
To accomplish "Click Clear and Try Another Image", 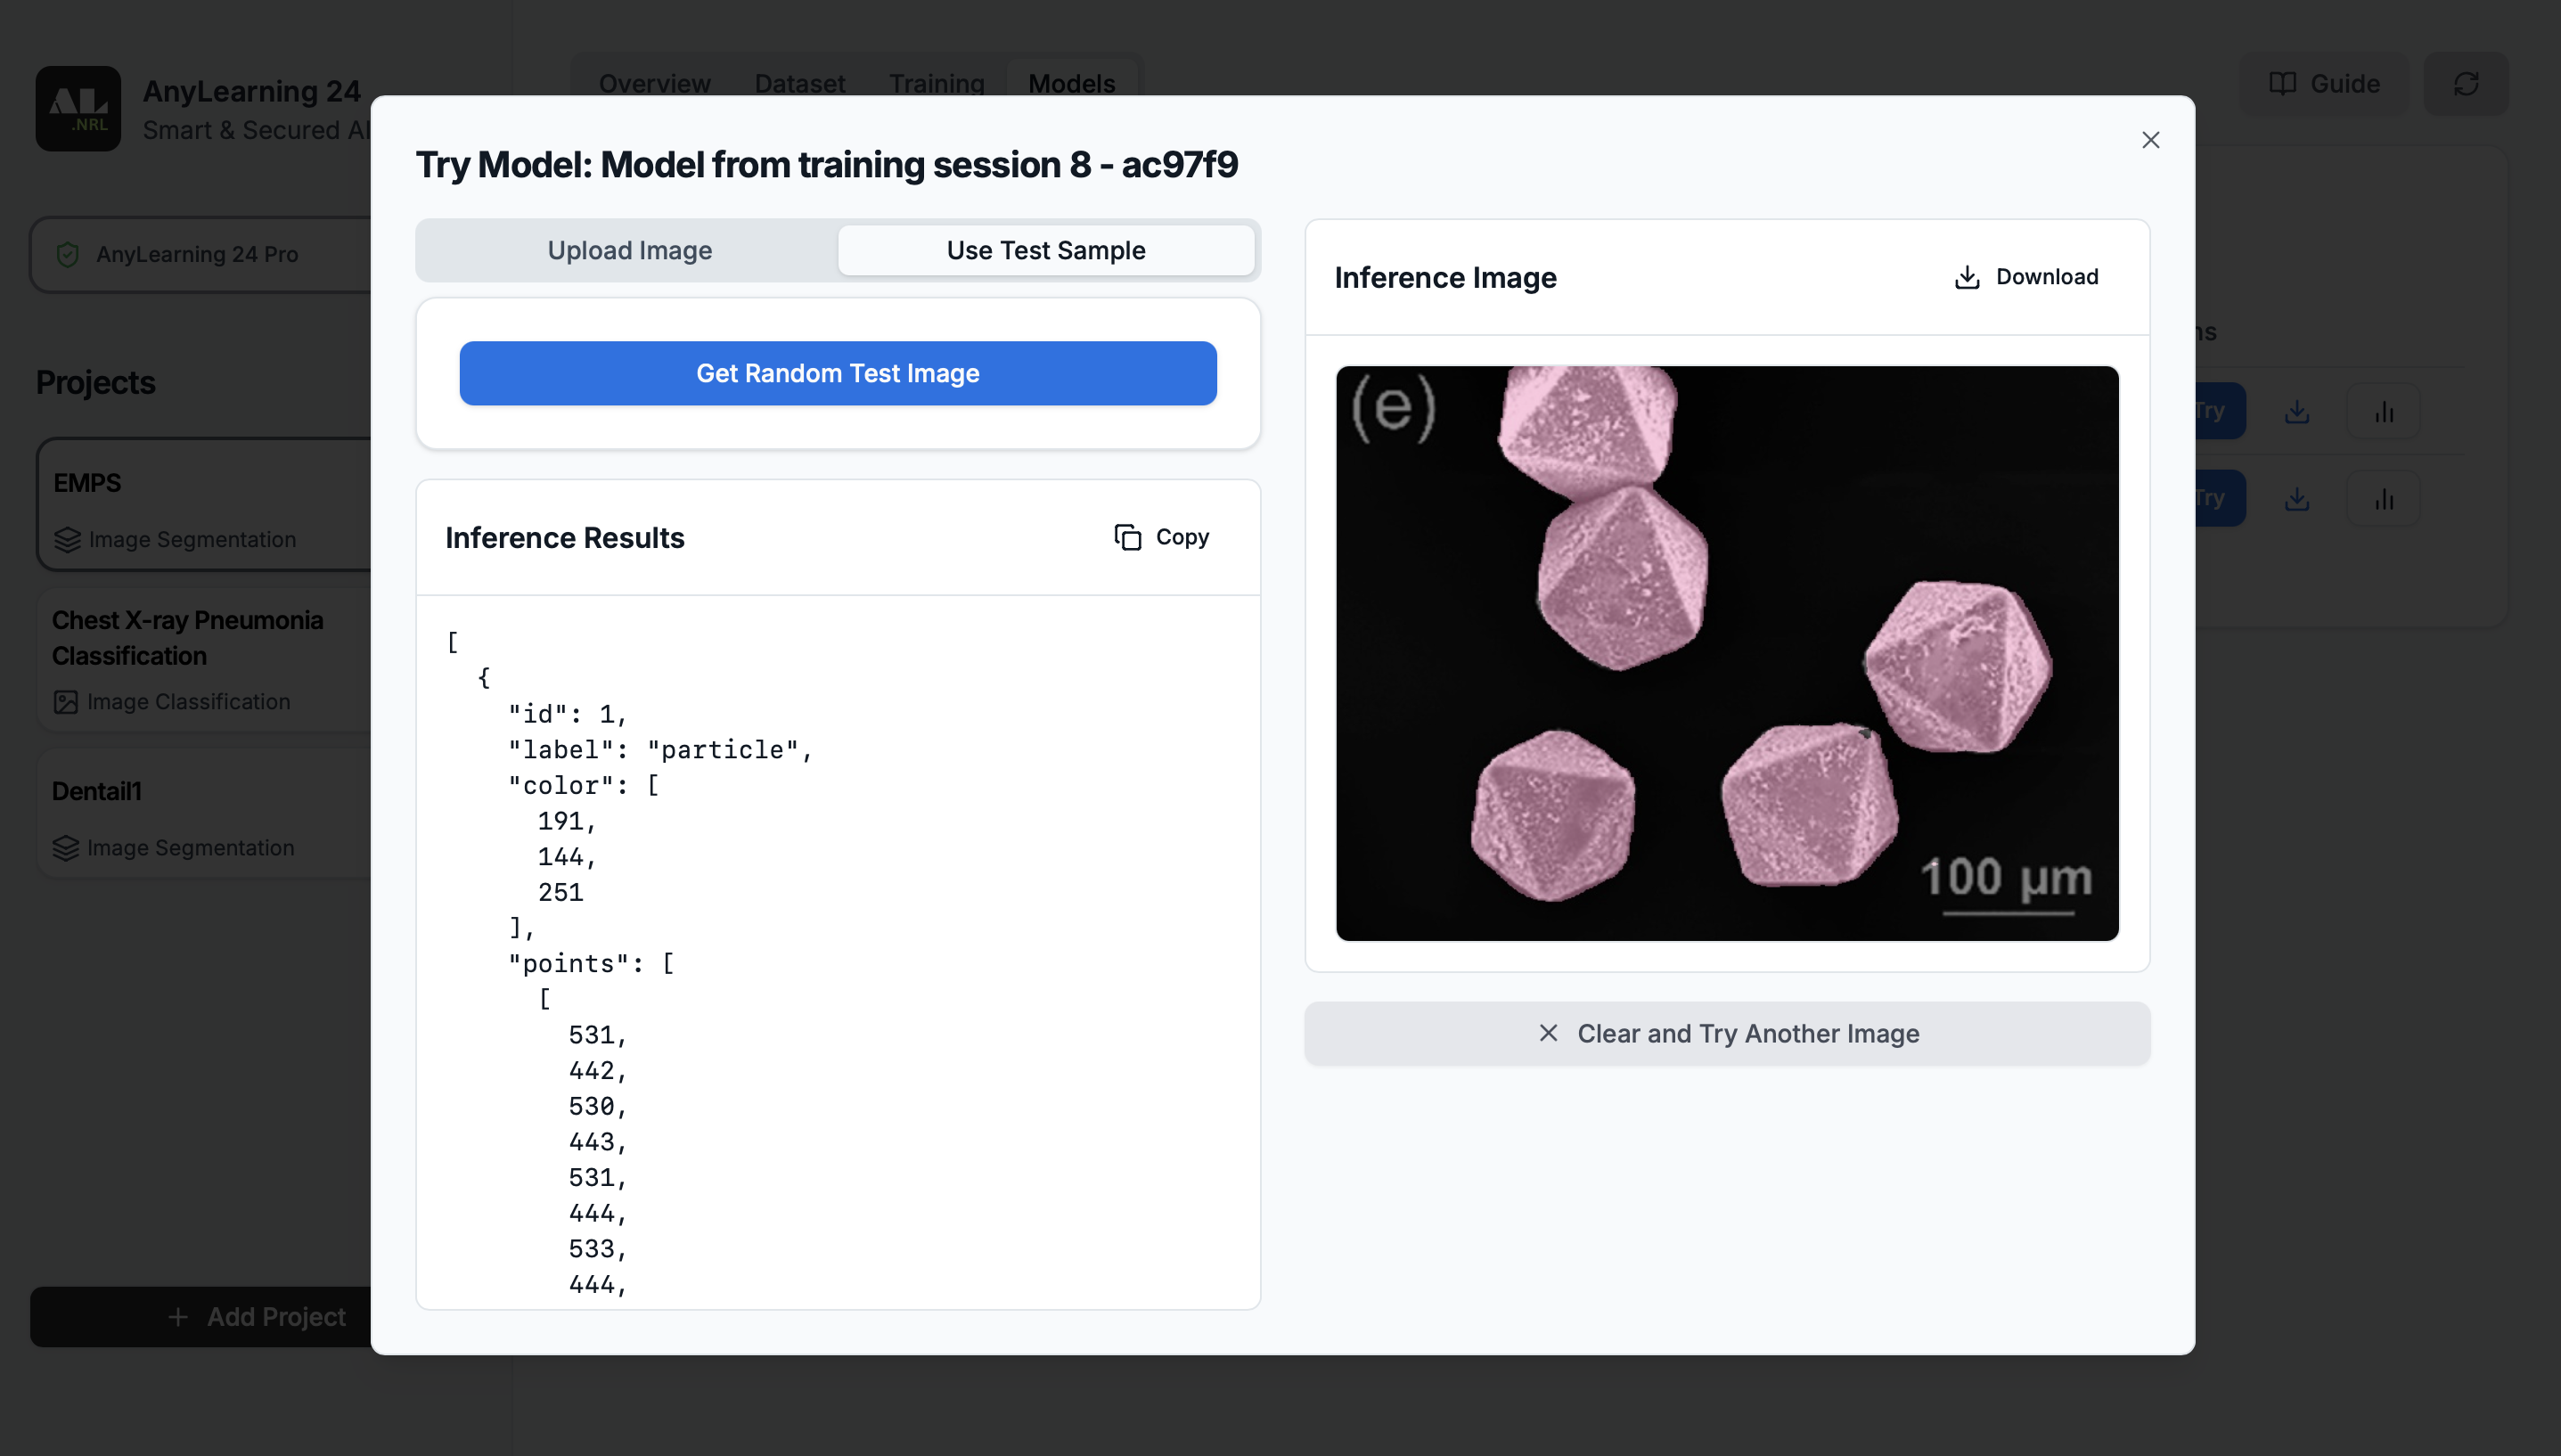I will 1726,1033.
